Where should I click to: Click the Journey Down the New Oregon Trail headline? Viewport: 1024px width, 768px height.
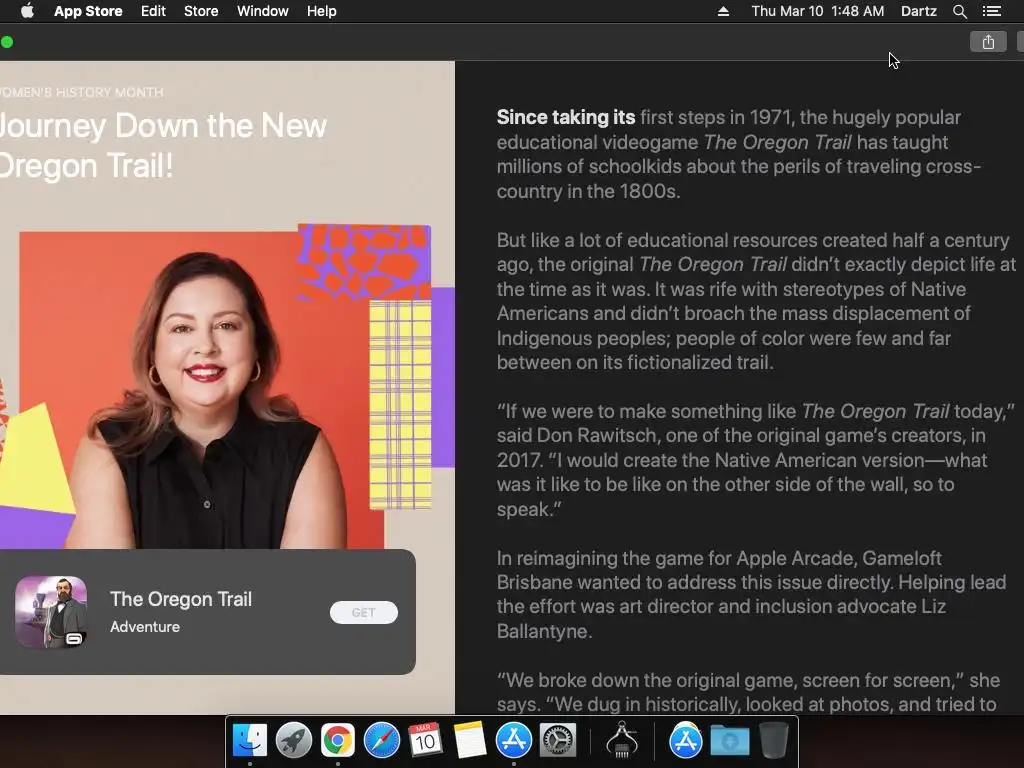[x=163, y=145]
